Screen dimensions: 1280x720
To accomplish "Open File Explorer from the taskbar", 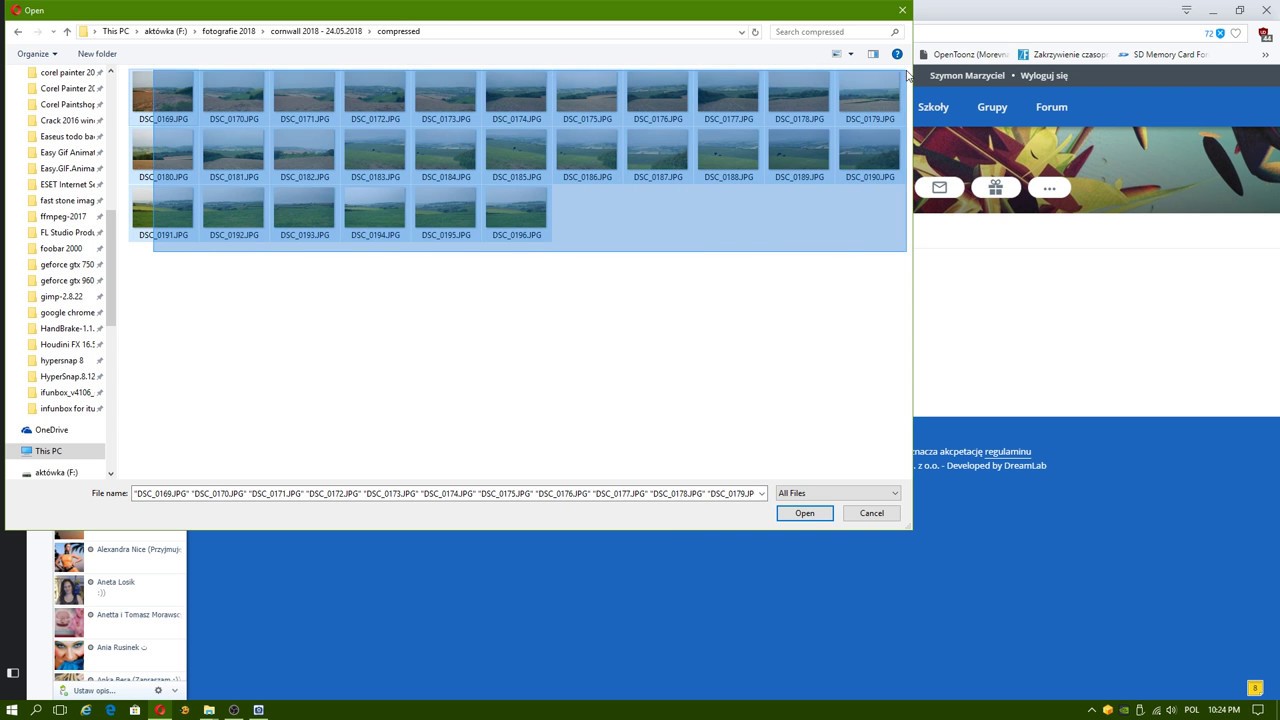I will pyautogui.click(x=209, y=710).
